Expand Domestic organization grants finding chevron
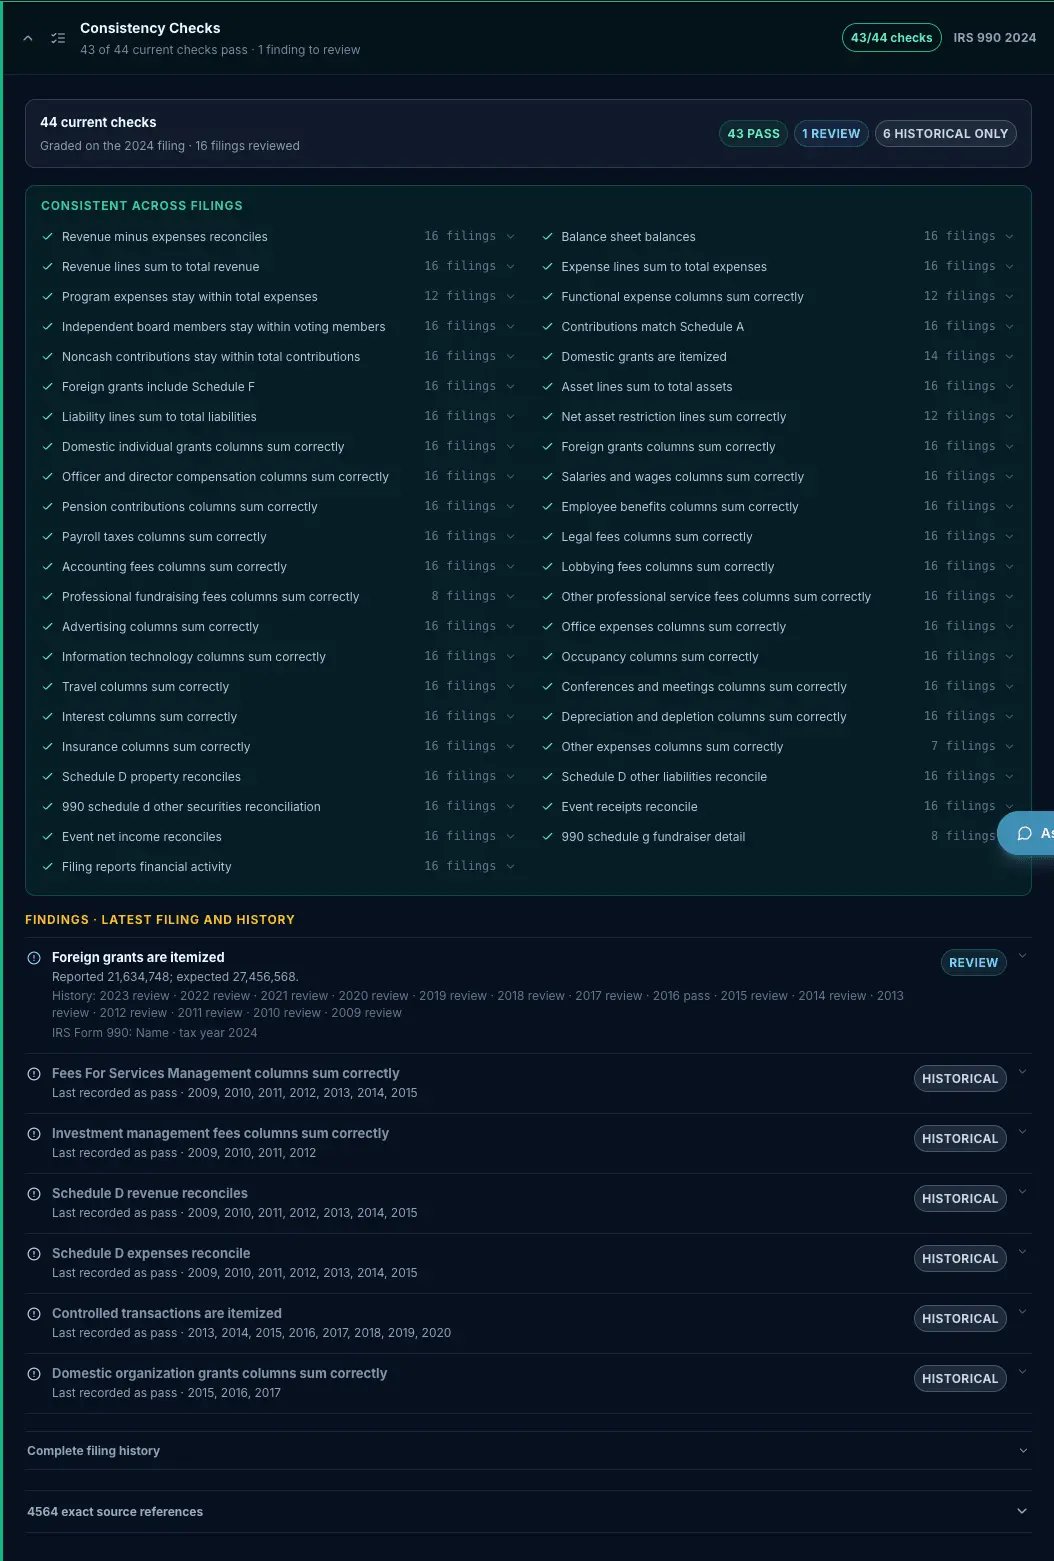 [x=1022, y=1373]
